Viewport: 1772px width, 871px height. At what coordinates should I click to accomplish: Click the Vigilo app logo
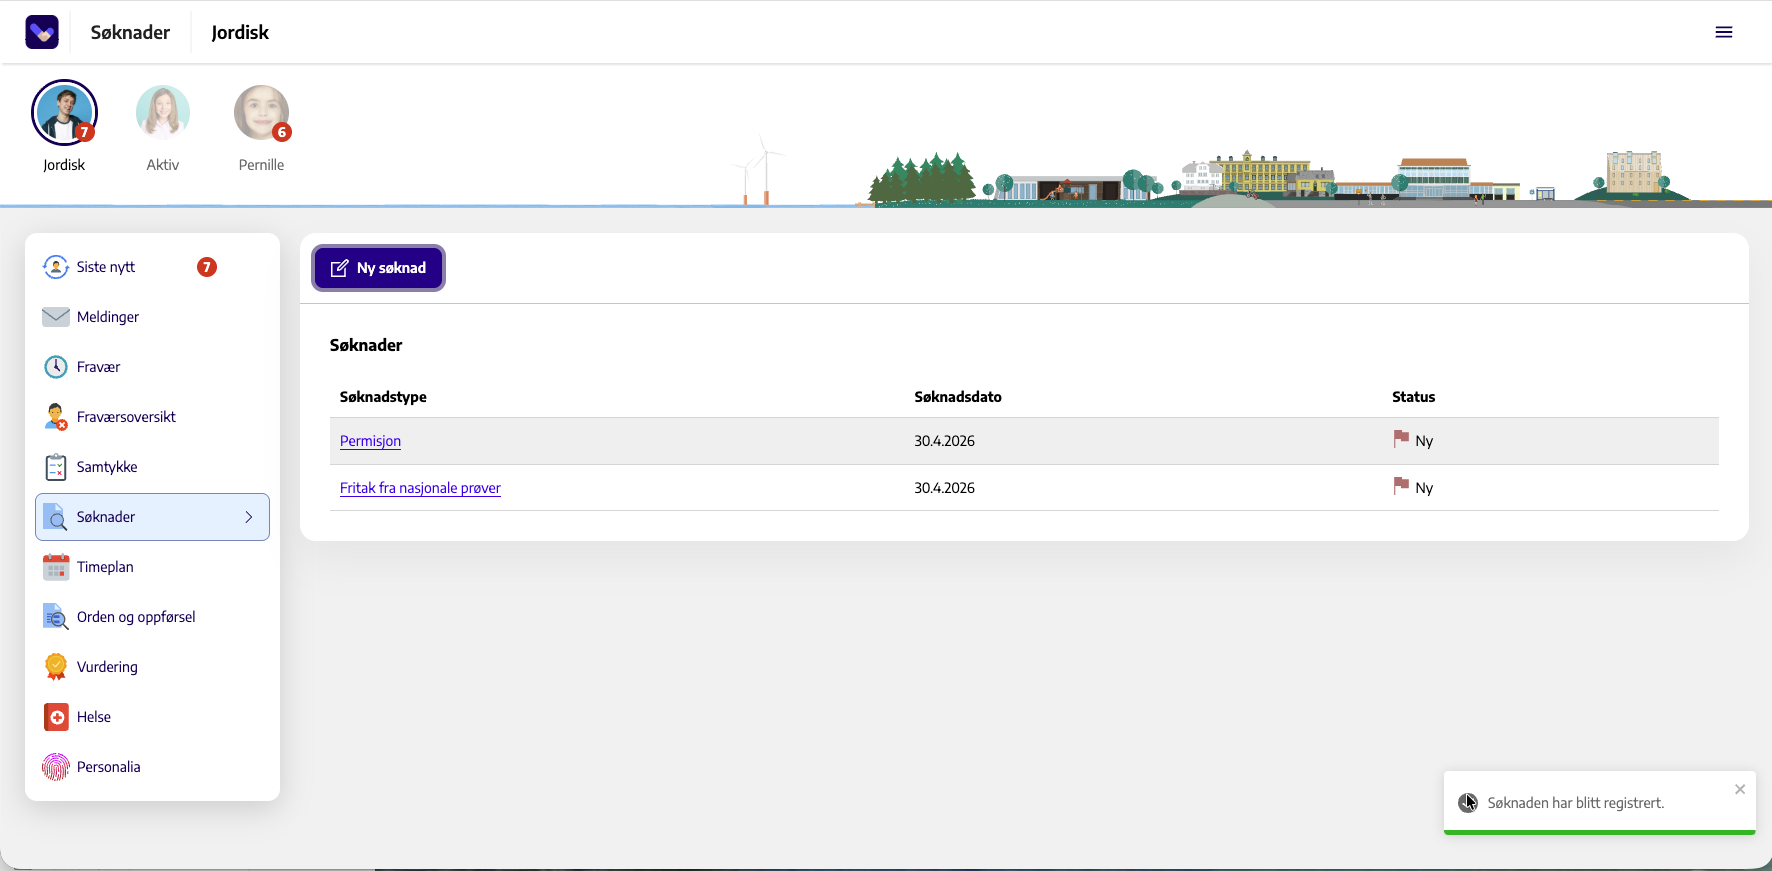coord(42,32)
